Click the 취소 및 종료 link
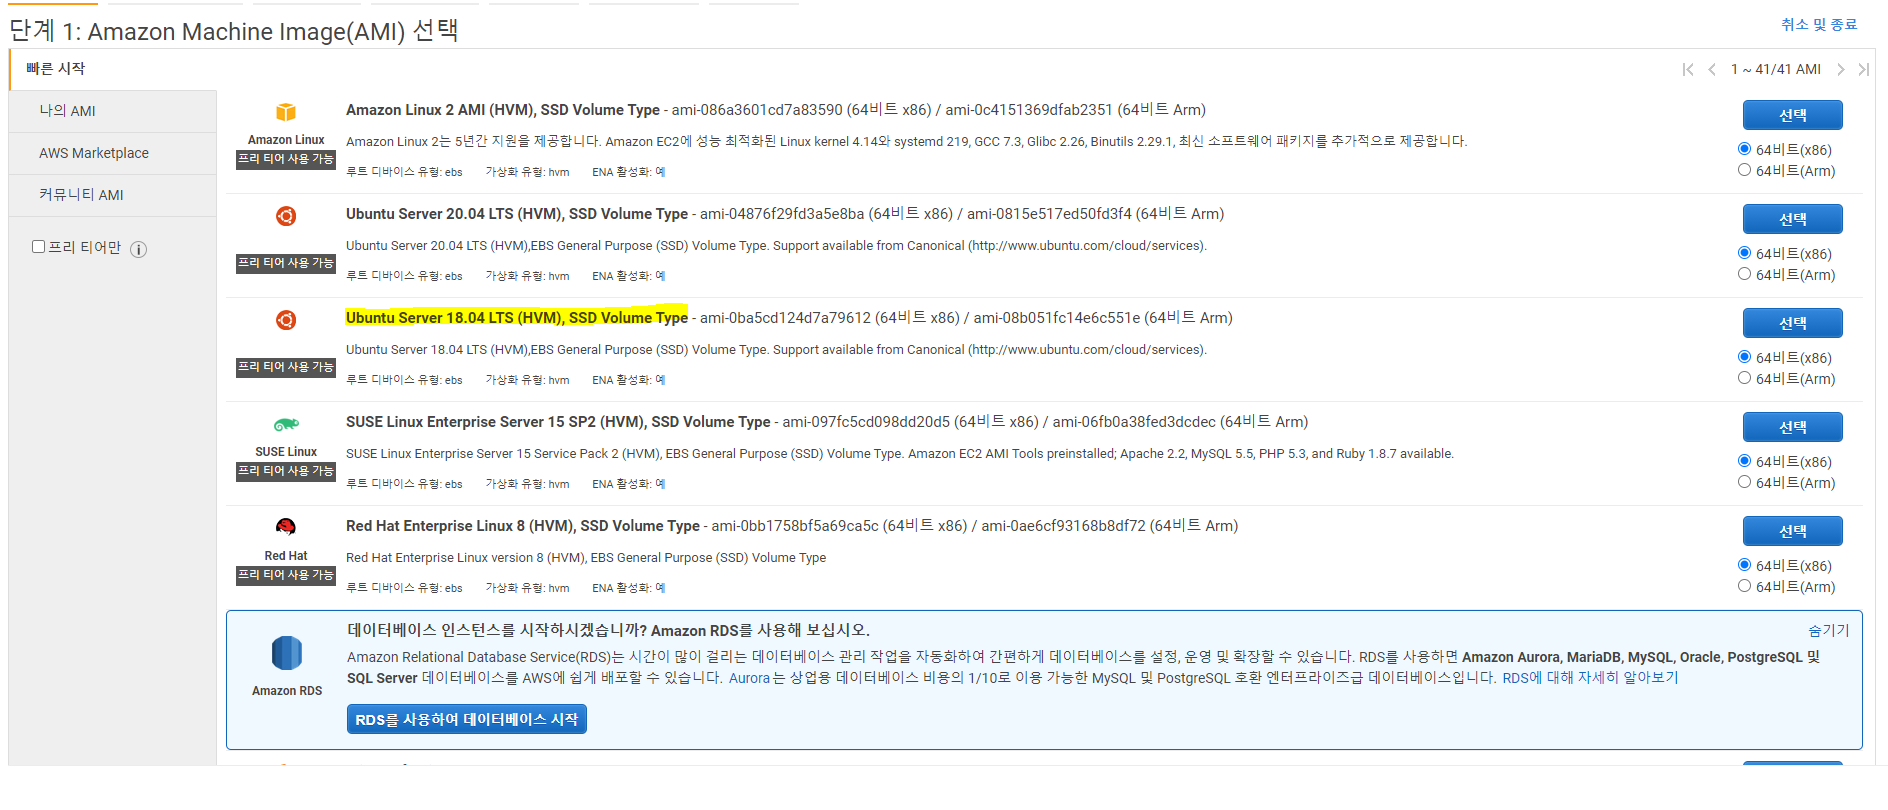Image resolution: width=1888 pixels, height=810 pixels. point(1819,24)
